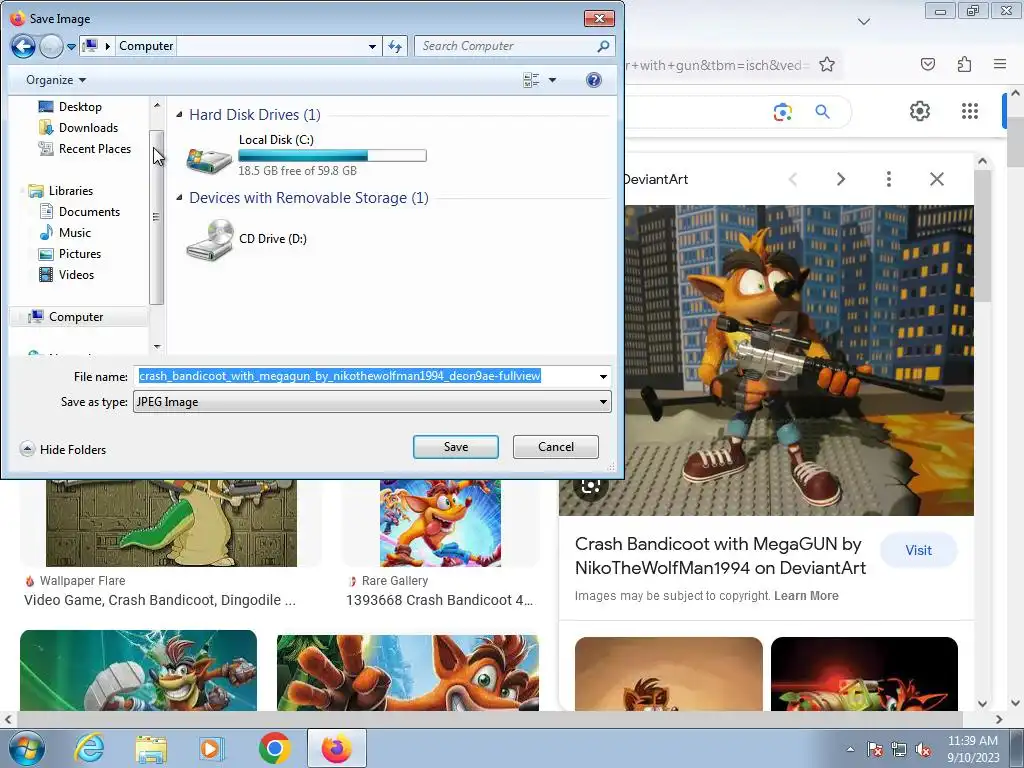Open the help button in the Save dialog
The image size is (1024, 768).
pyautogui.click(x=594, y=80)
